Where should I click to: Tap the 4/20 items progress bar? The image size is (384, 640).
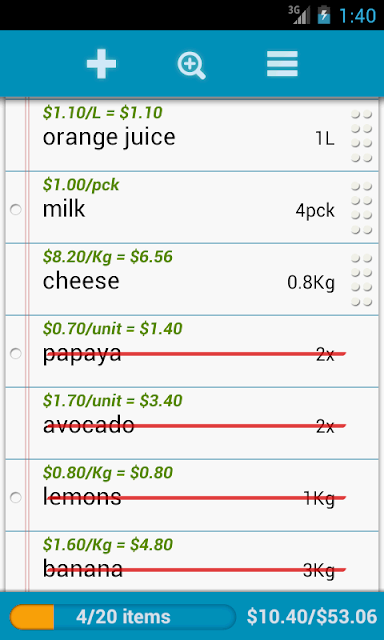123,616
